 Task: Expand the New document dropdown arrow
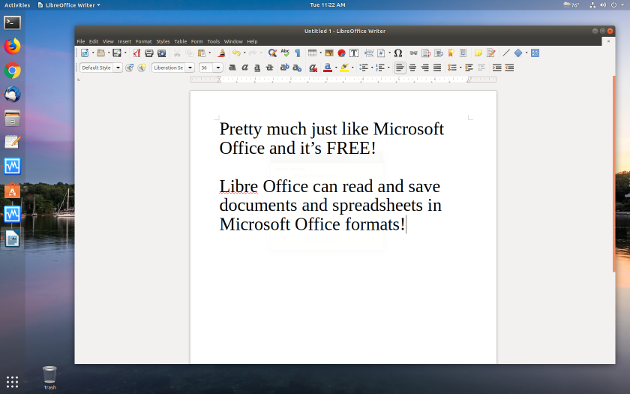(x=93, y=53)
